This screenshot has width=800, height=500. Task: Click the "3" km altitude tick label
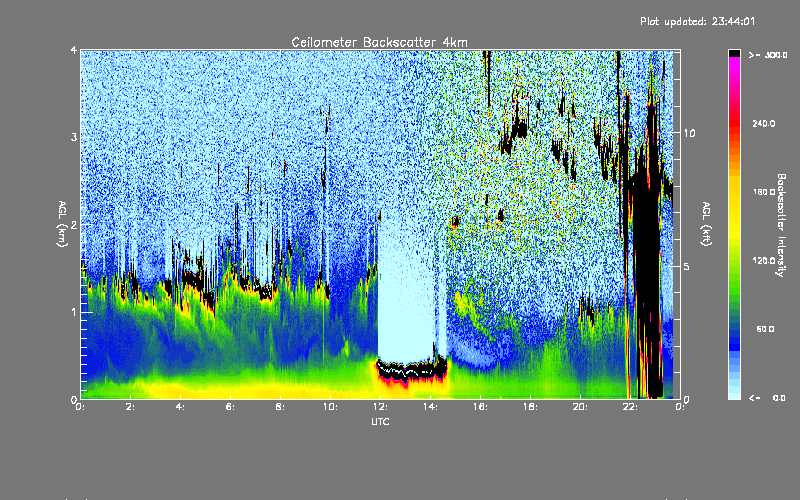coord(74,137)
